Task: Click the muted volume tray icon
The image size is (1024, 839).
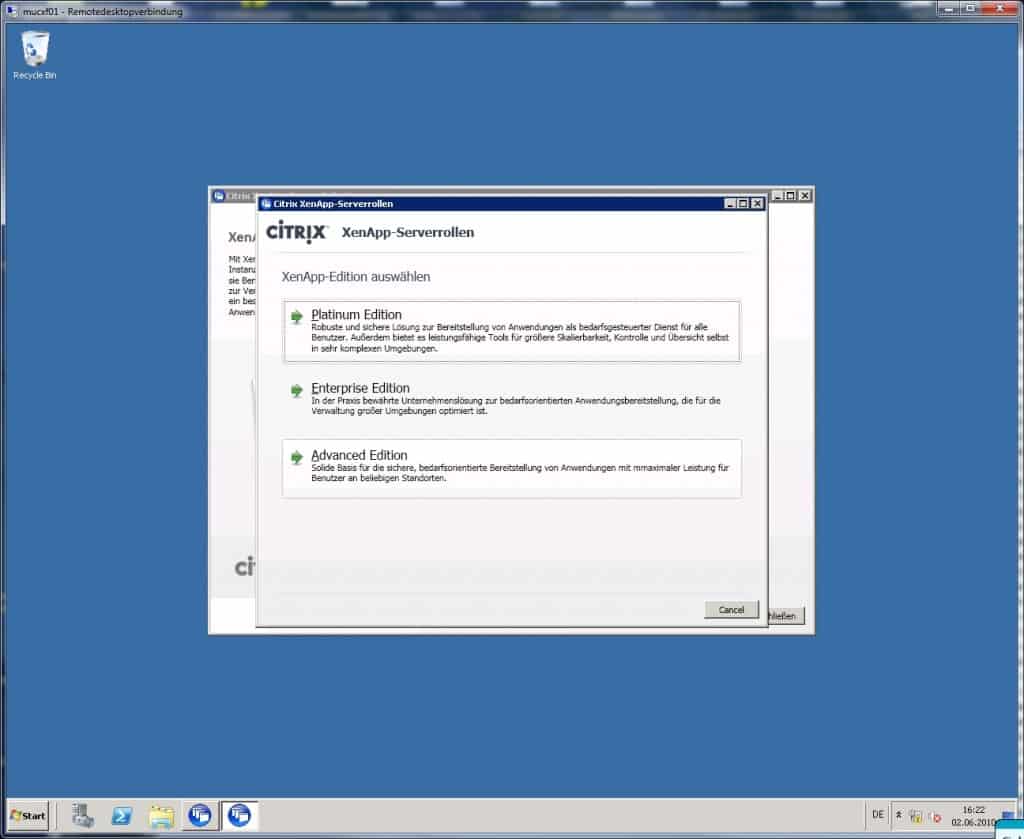Action: pos(935,817)
